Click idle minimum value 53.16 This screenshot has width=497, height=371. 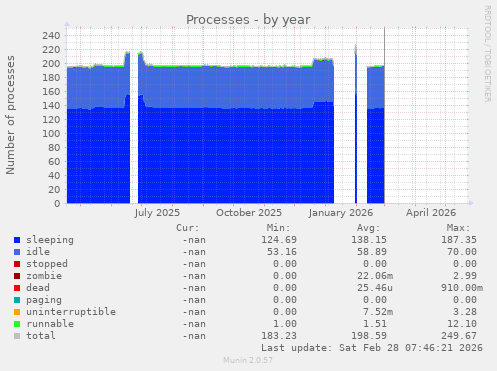282,252
